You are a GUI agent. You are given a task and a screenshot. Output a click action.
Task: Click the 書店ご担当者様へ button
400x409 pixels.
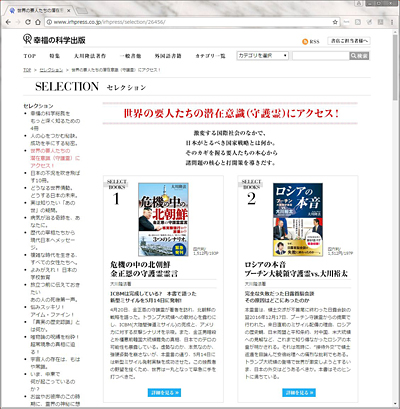click(349, 41)
